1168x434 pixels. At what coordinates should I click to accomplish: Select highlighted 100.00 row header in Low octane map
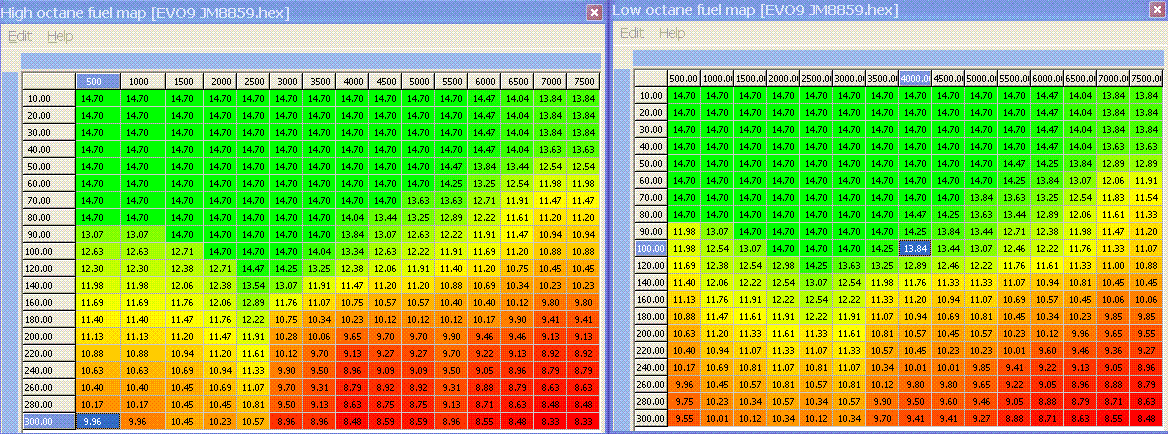650,247
